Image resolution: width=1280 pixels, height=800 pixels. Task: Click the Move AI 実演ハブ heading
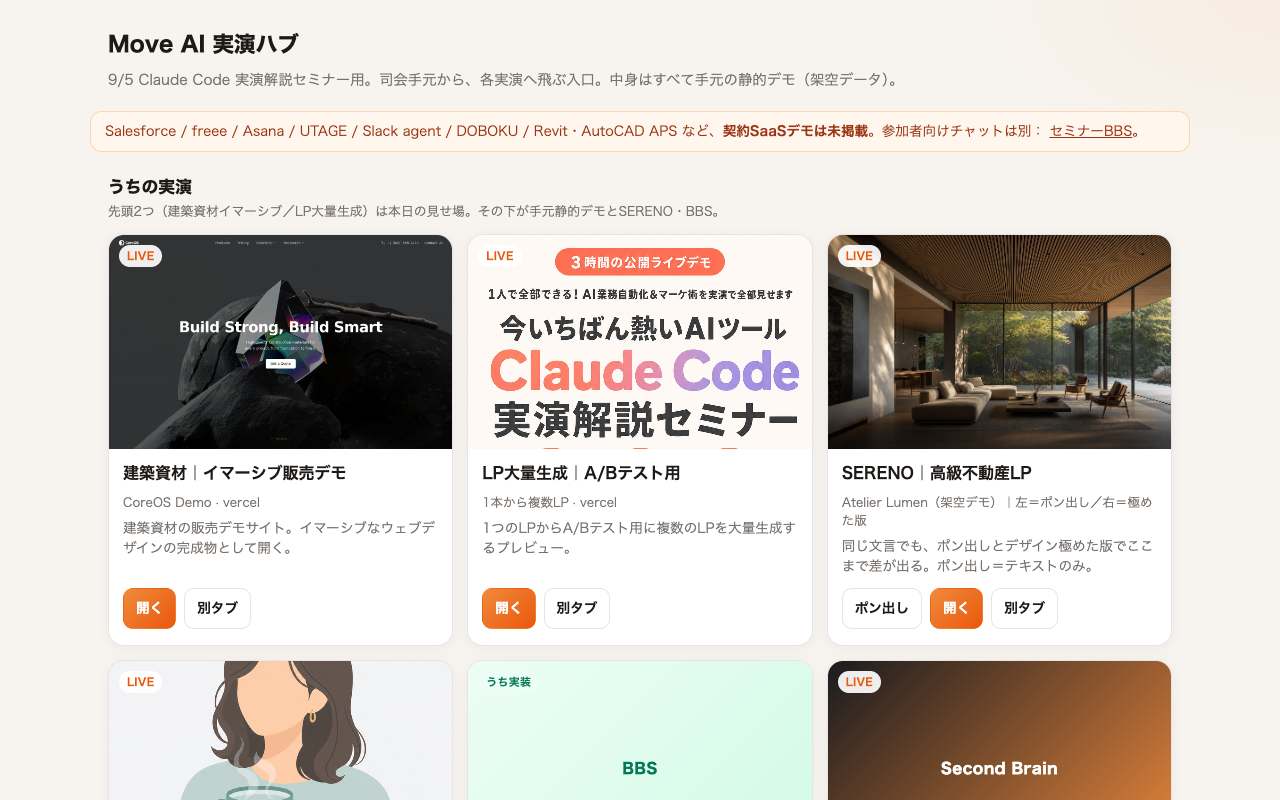pos(203,44)
